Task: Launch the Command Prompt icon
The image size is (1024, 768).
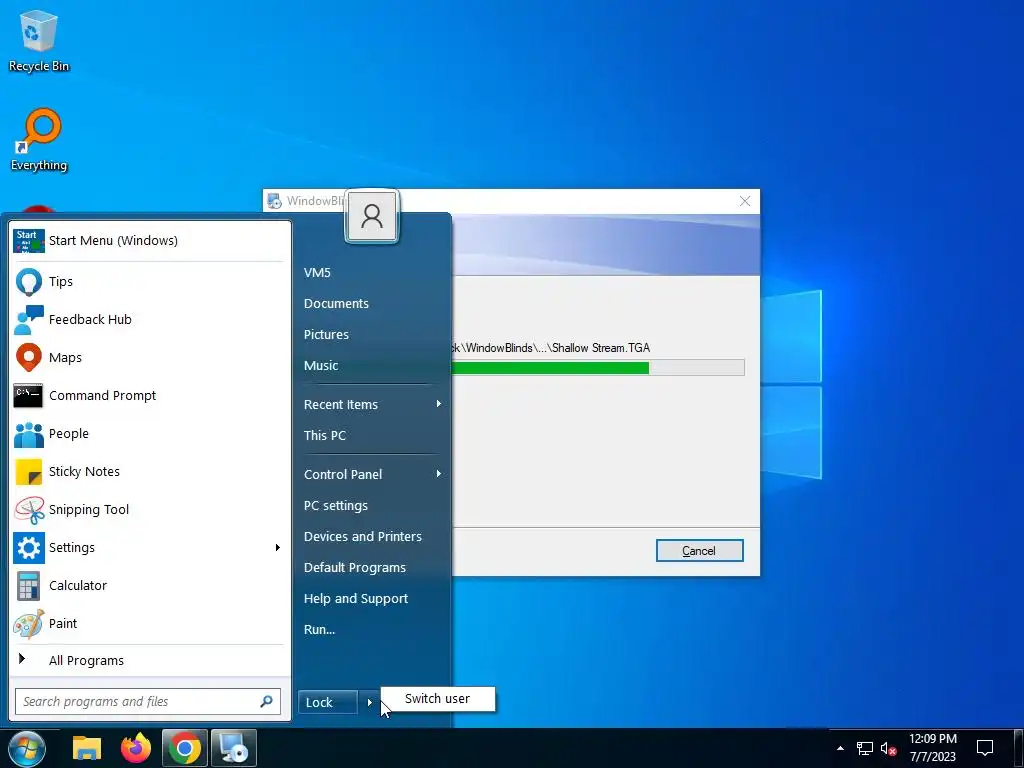Action: (28, 395)
